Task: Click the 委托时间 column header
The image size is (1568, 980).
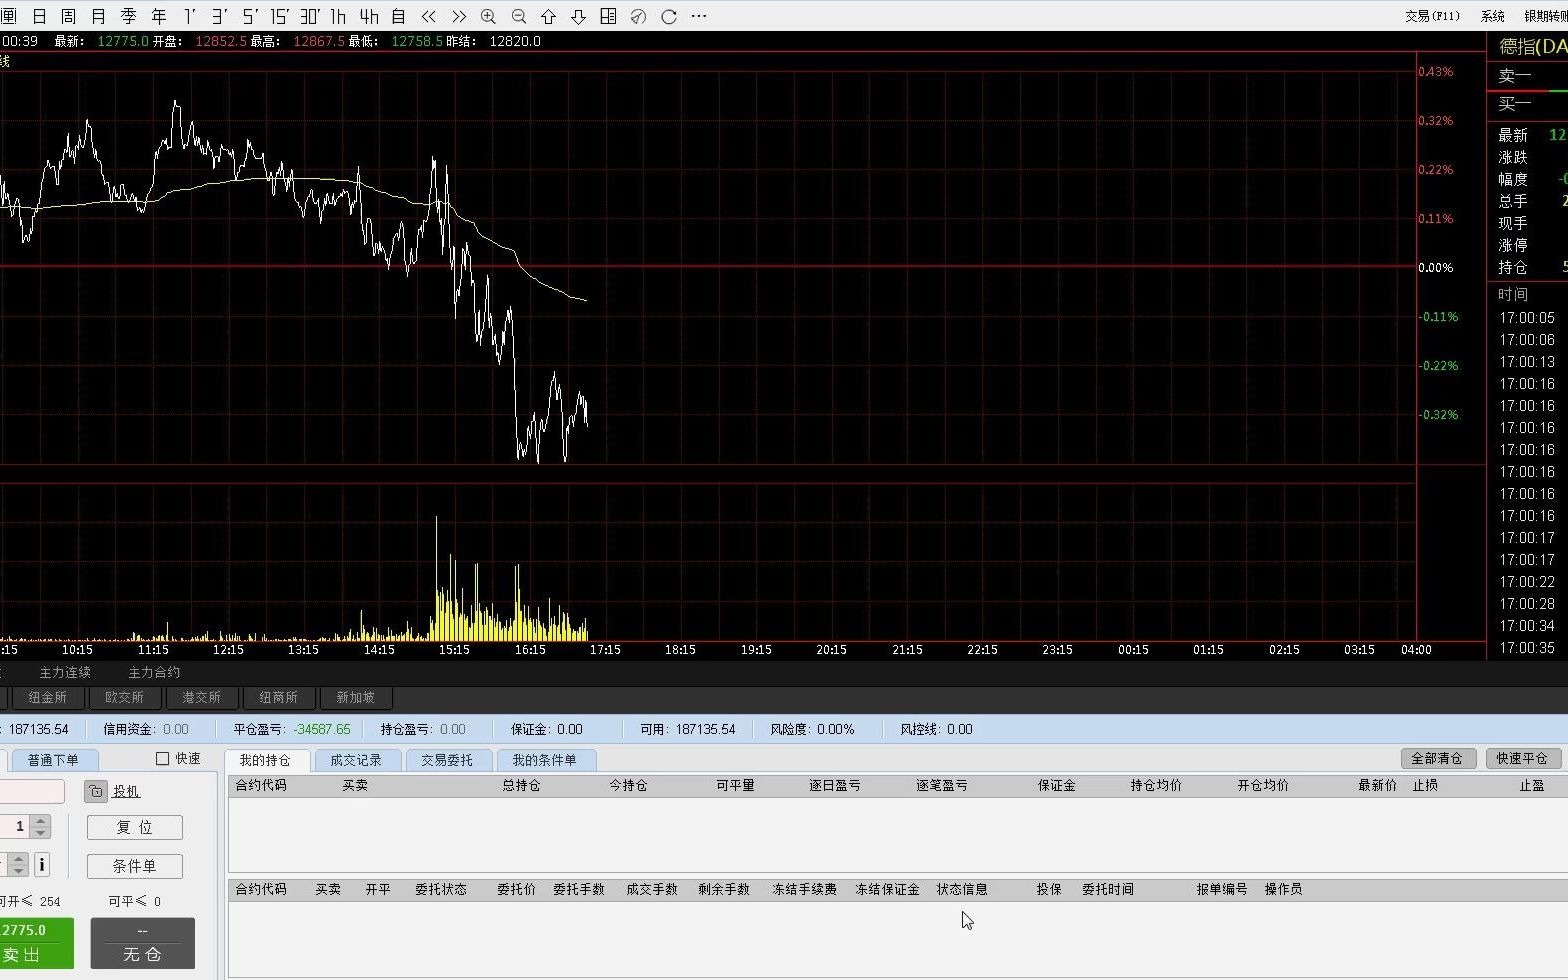Action: click(x=1108, y=889)
